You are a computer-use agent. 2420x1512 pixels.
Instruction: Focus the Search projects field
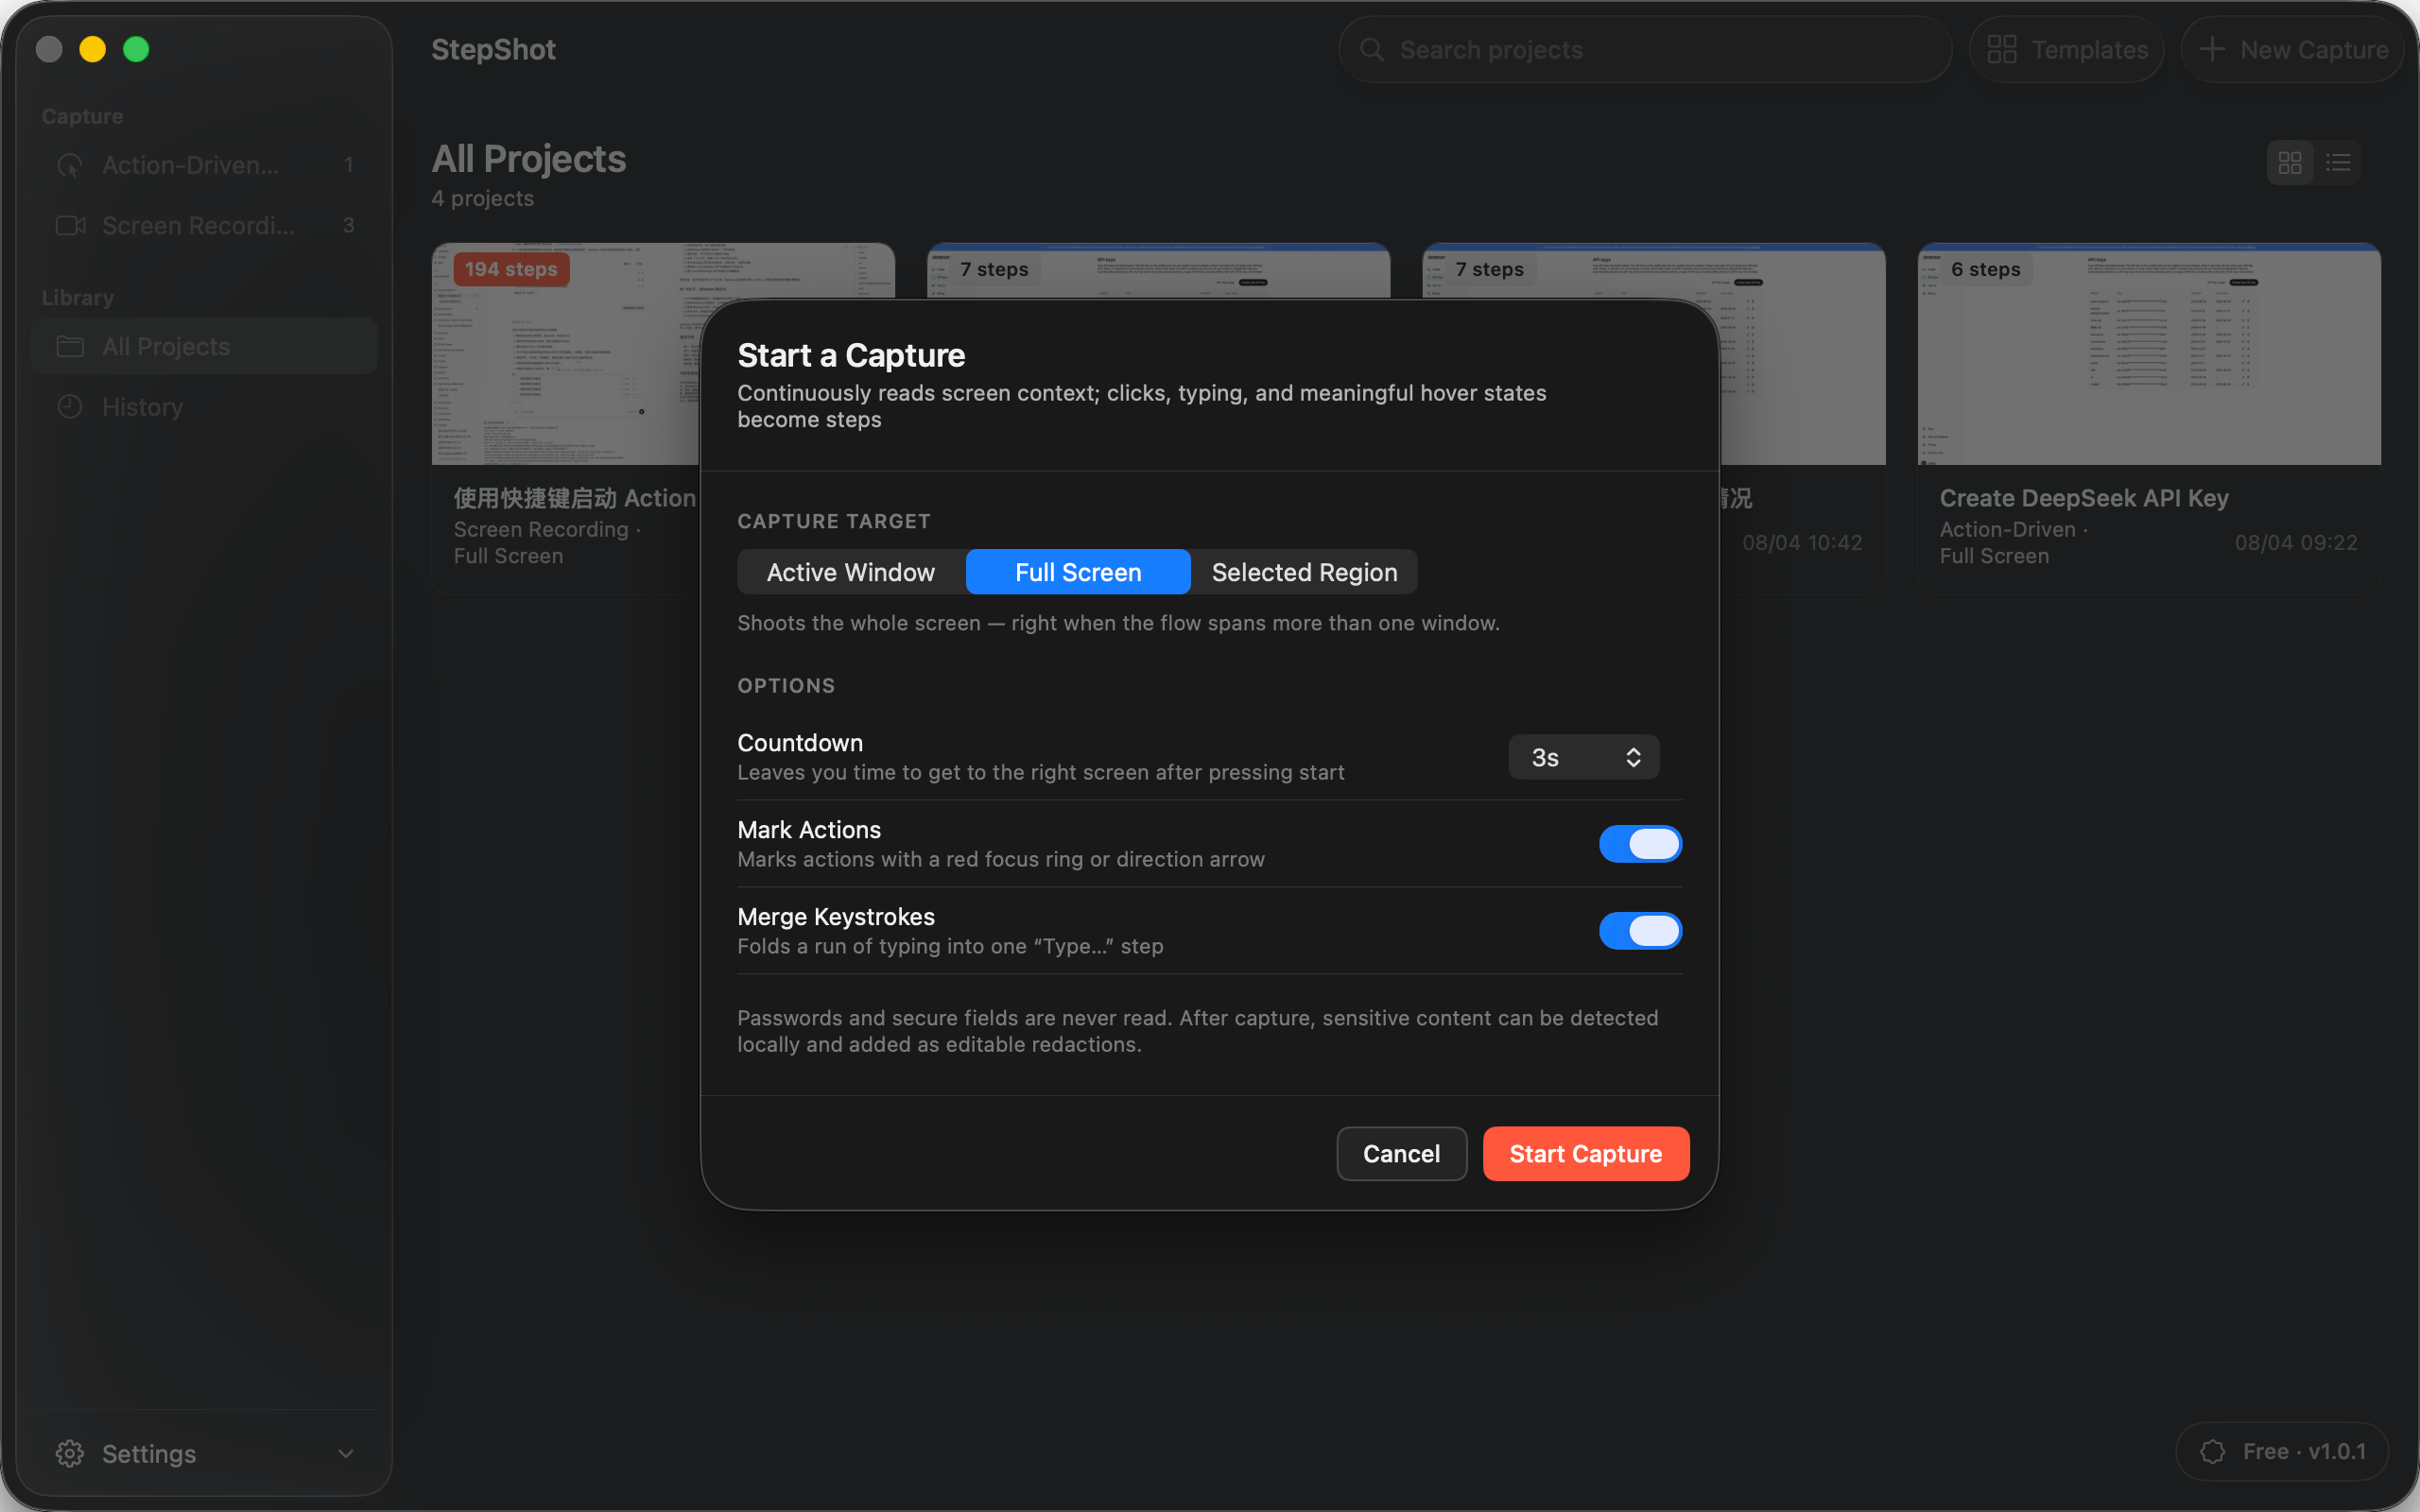tap(1645, 50)
